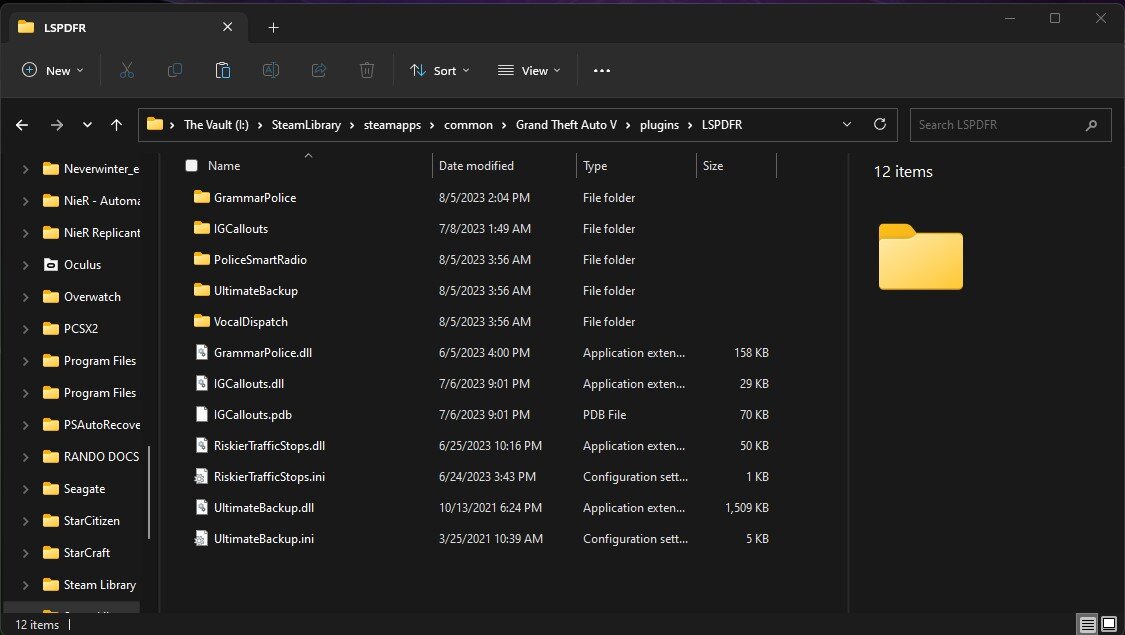This screenshot has width=1125, height=635.
Task: Go up one directory level
Action: point(117,125)
